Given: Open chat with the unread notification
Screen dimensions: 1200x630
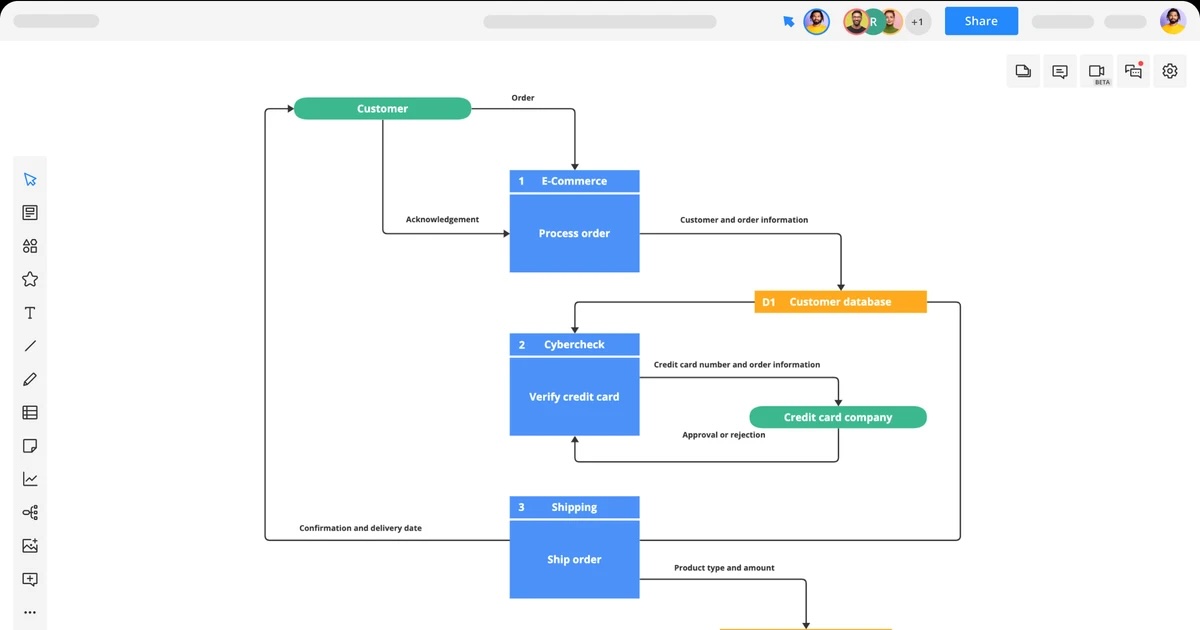Looking at the screenshot, I should click(x=1132, y=70).
